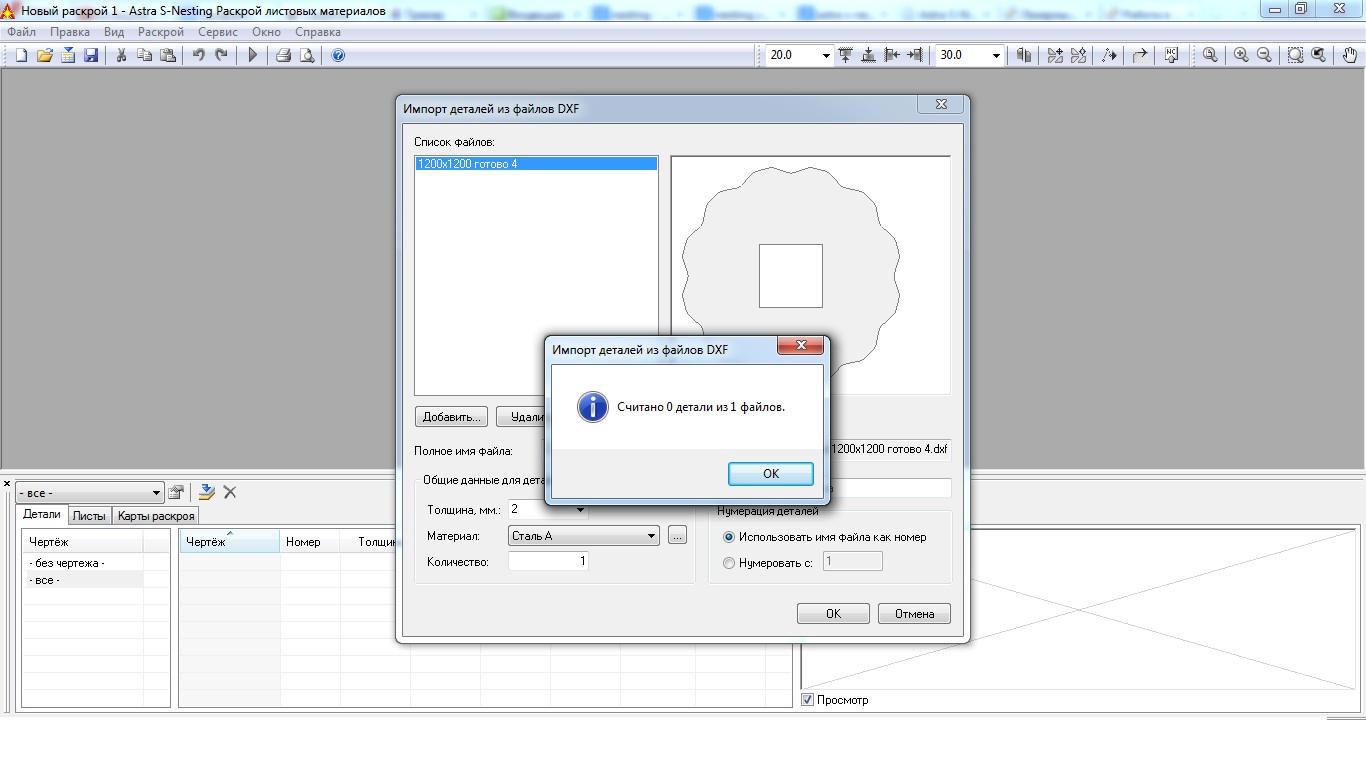Click the DXF part preview thumbnail
This screenshot has height=768, width=1366.
(810, 275)
